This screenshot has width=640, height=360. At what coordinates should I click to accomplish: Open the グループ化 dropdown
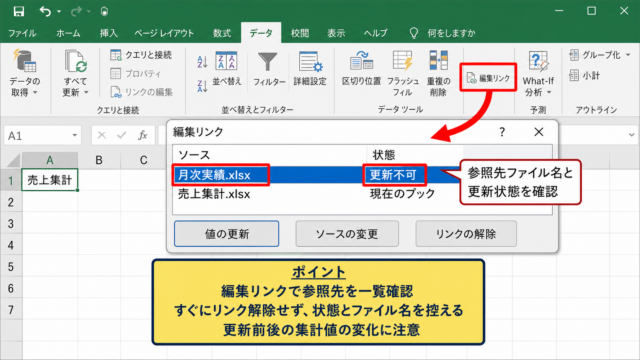pyautogui.click(x=599, y=55)
